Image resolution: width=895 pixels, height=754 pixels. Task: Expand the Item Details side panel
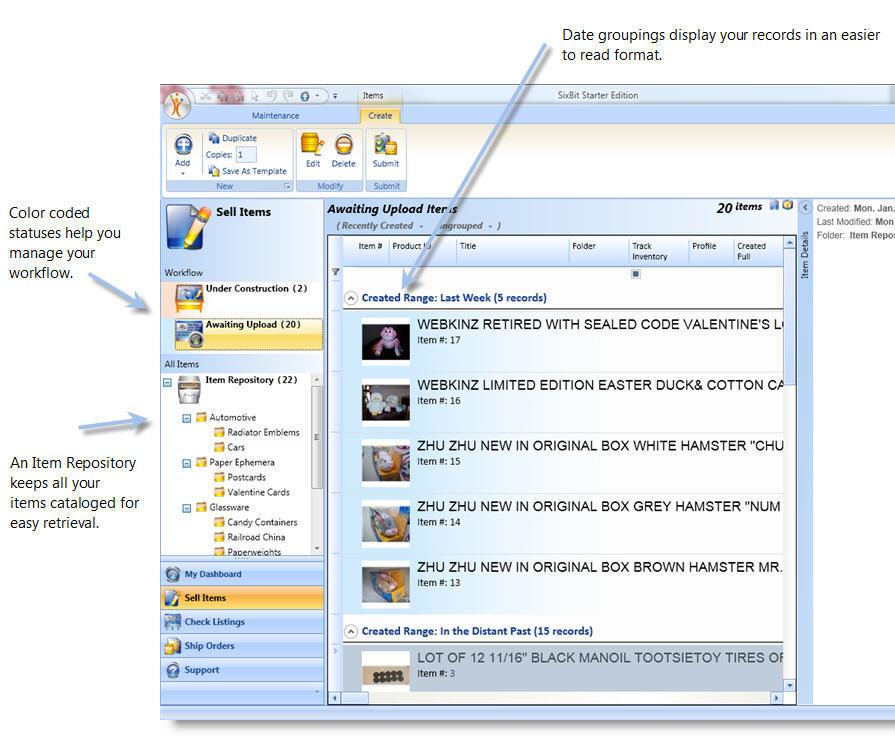tap(805, 208)
